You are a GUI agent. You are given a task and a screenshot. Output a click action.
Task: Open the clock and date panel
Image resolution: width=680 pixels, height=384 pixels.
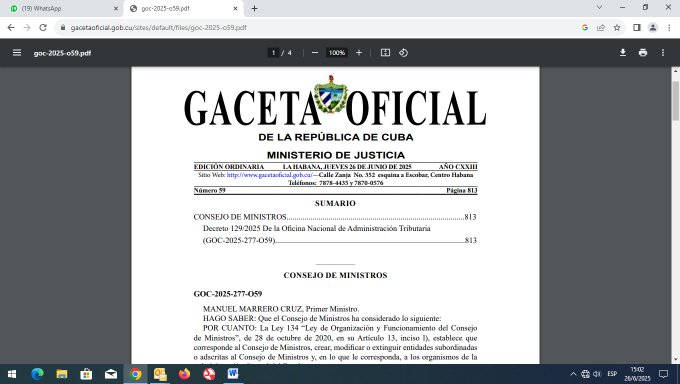pos(637,374)
